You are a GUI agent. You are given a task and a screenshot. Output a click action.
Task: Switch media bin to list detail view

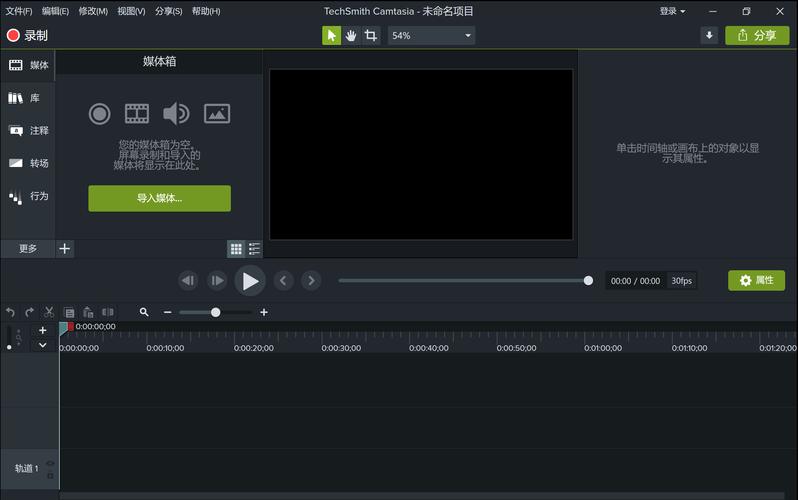(254, 248)
